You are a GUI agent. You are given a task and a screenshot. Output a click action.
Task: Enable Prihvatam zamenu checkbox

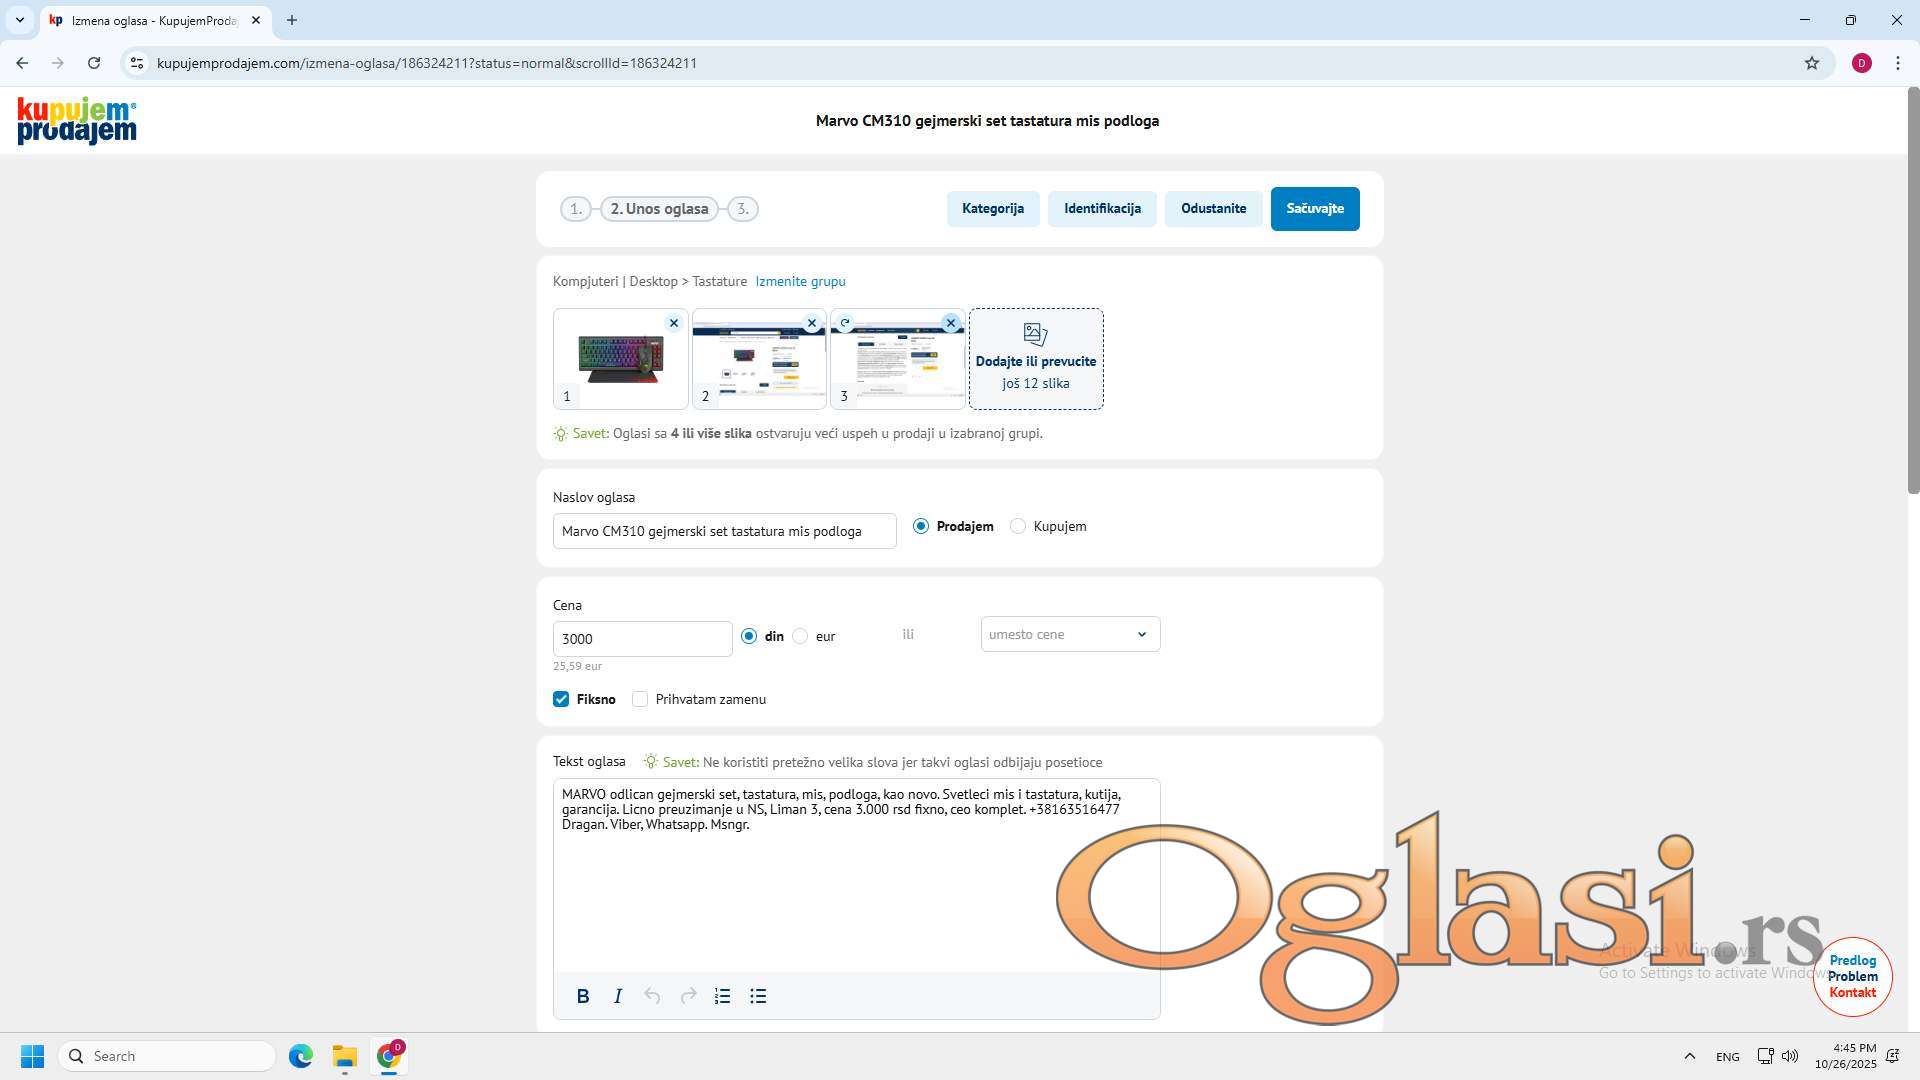pos(640,699)
